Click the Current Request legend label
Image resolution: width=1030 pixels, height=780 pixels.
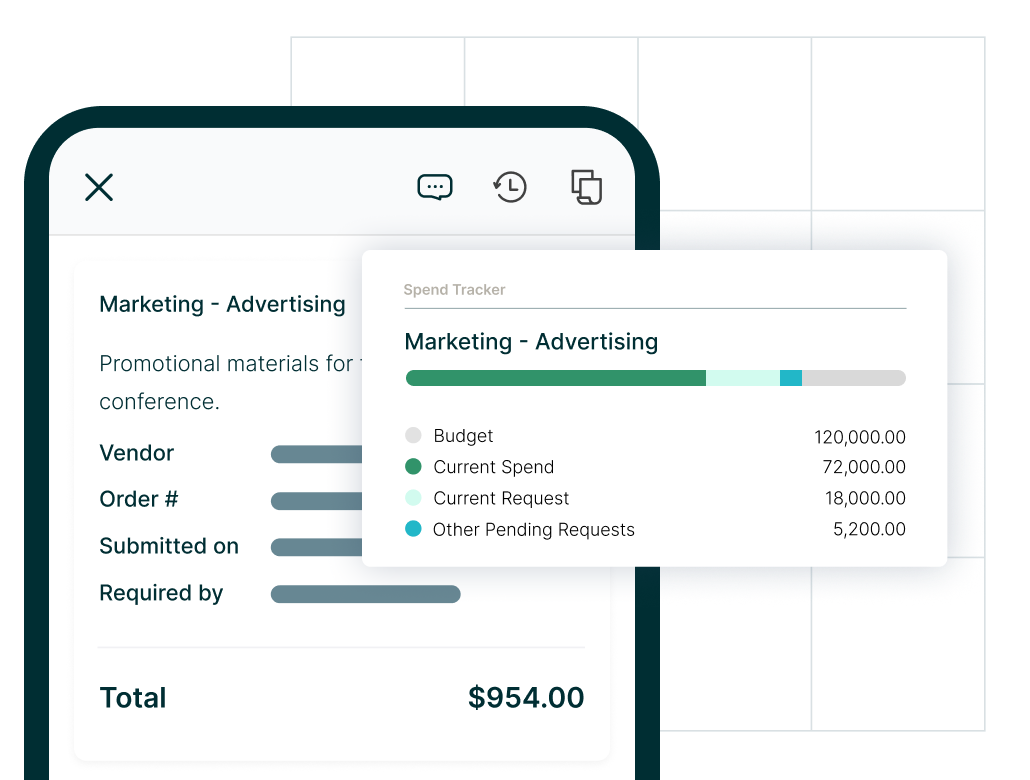click(x=501, y=499)
